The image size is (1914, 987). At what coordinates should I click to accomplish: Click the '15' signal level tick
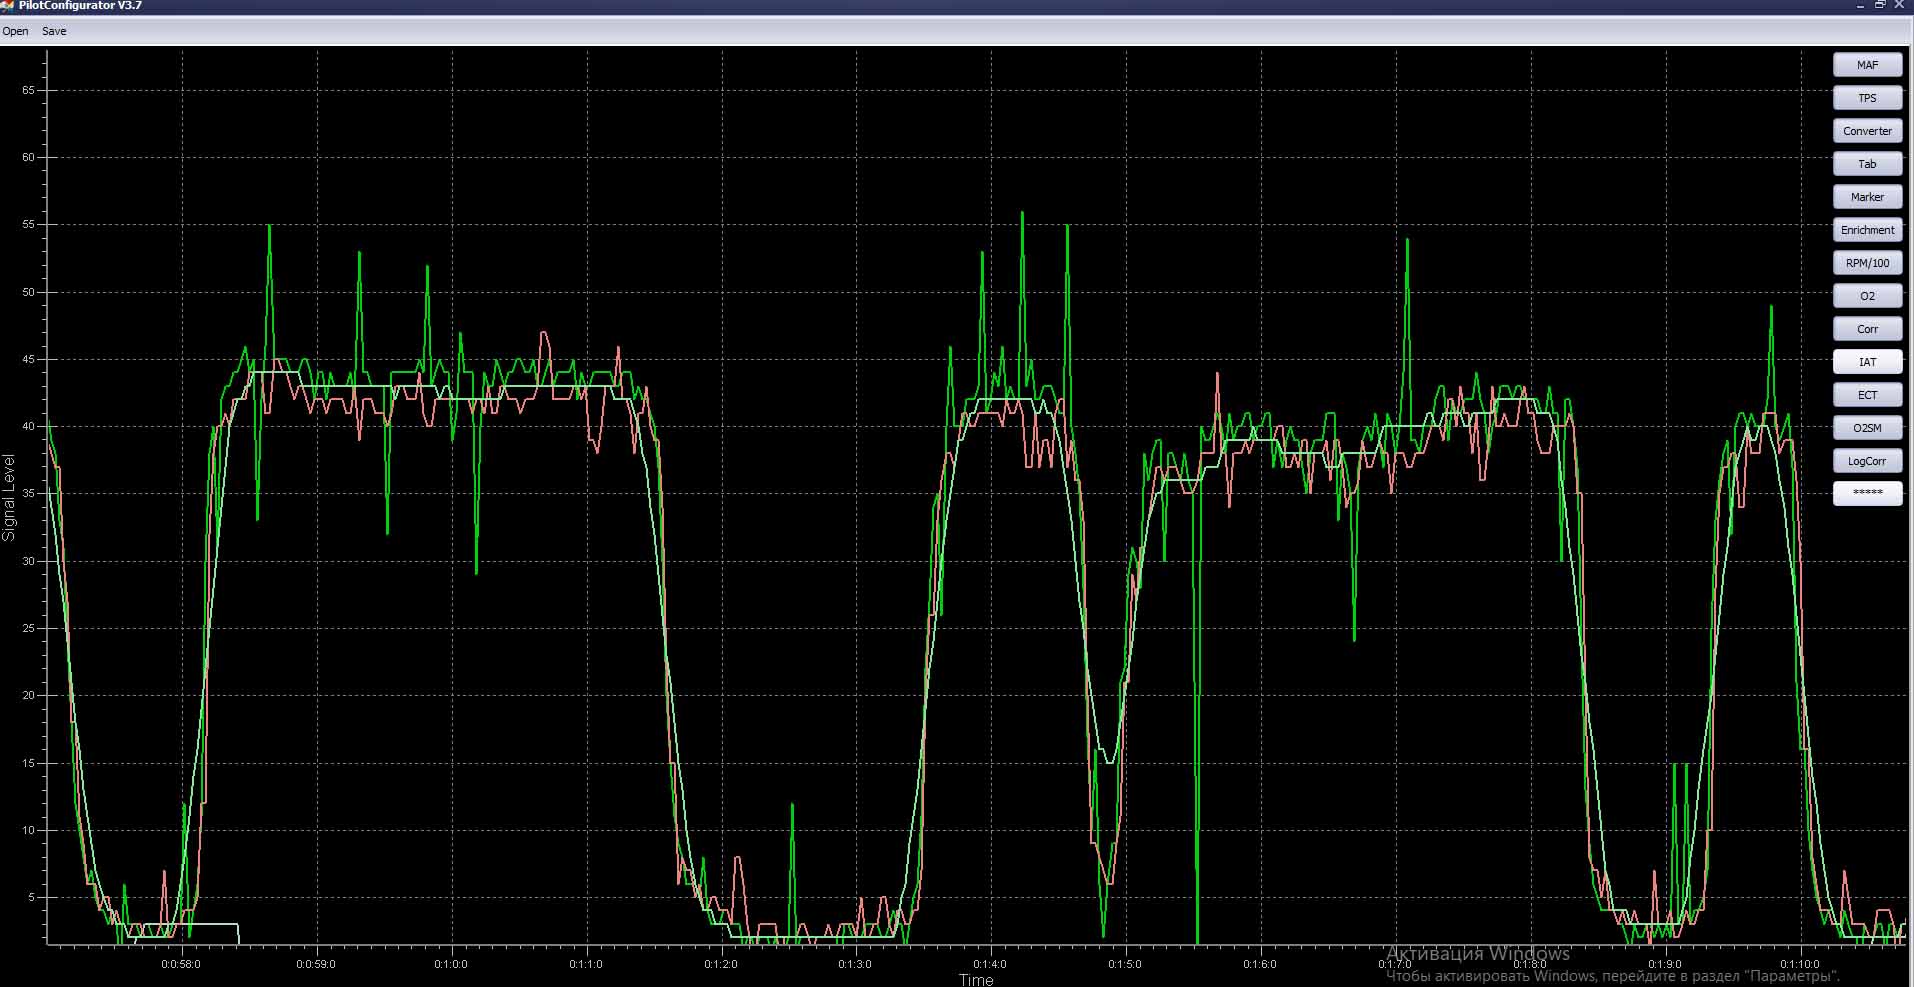point(28,763)
